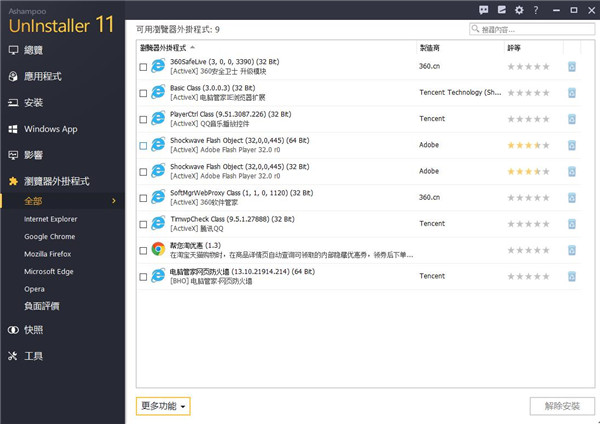Expand the 全部 sidebar arrow
Viewport: 600px width, 424px height.
(114, 202)
